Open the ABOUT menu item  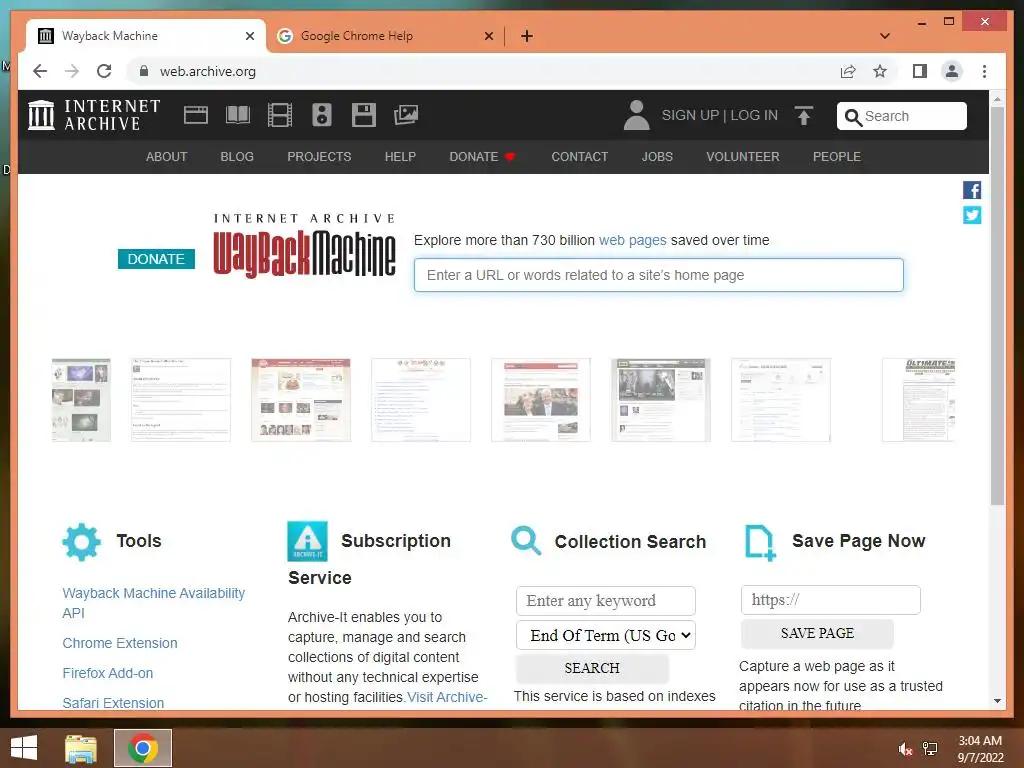167,157
